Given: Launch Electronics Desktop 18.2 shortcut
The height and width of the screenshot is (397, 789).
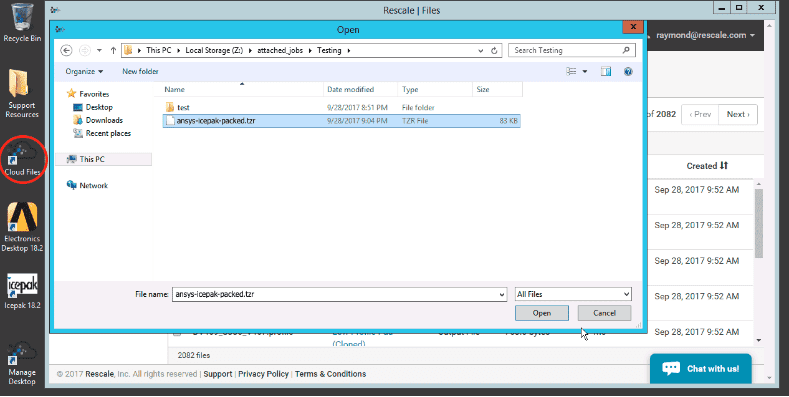Looking at the screenshot, I should coord(22,227).
